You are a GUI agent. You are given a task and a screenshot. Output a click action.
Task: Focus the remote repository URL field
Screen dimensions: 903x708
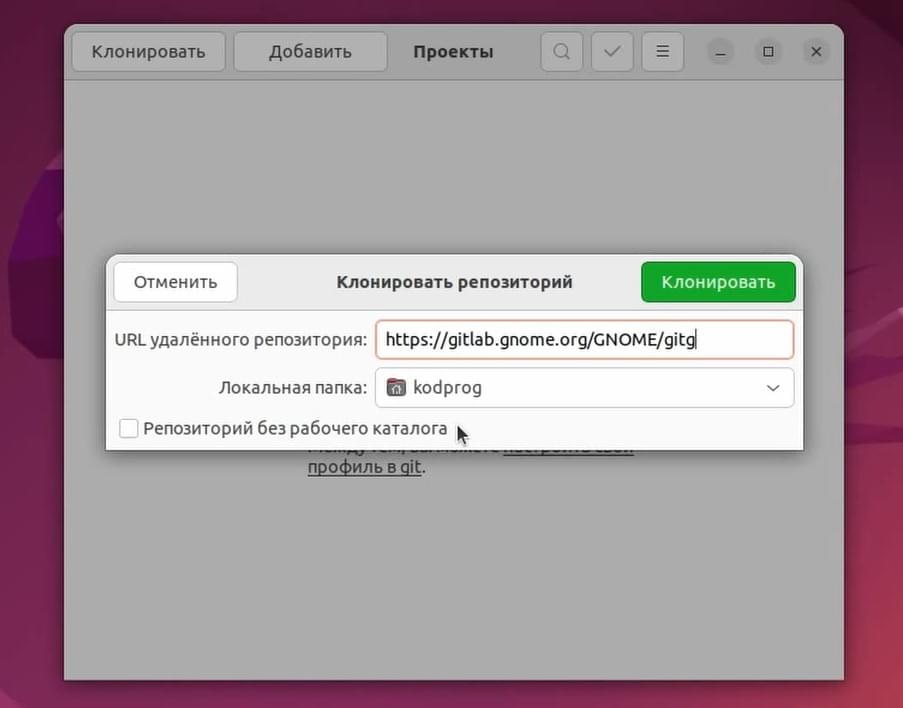point(585,340)
